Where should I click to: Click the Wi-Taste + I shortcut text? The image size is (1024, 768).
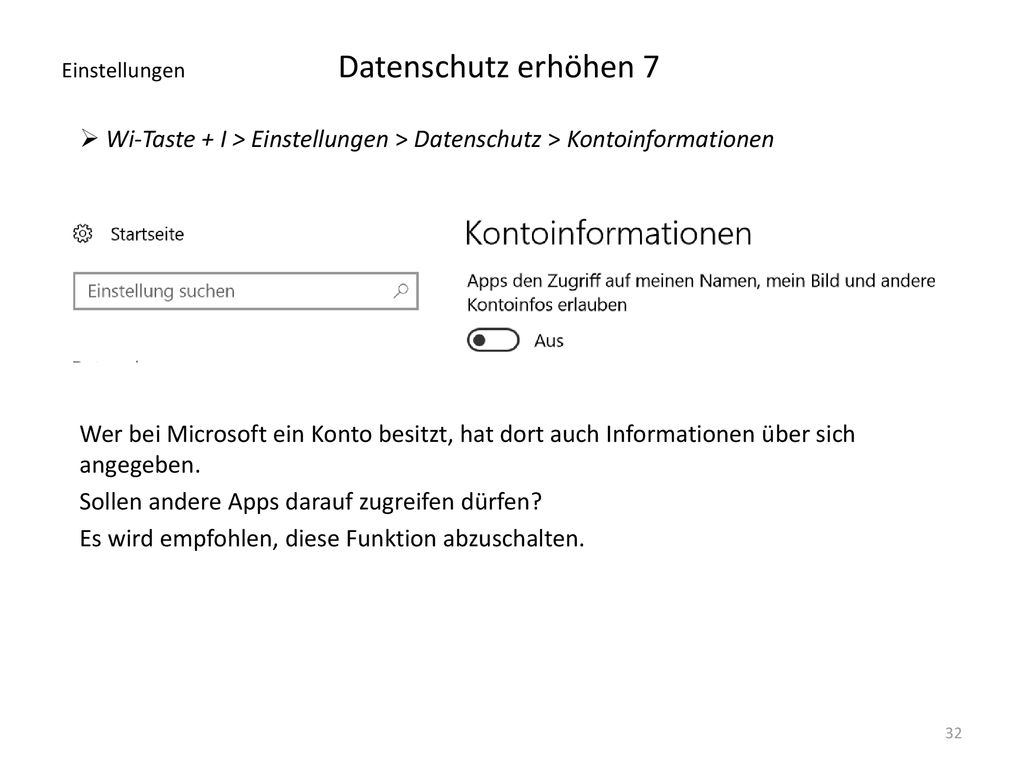167,139
